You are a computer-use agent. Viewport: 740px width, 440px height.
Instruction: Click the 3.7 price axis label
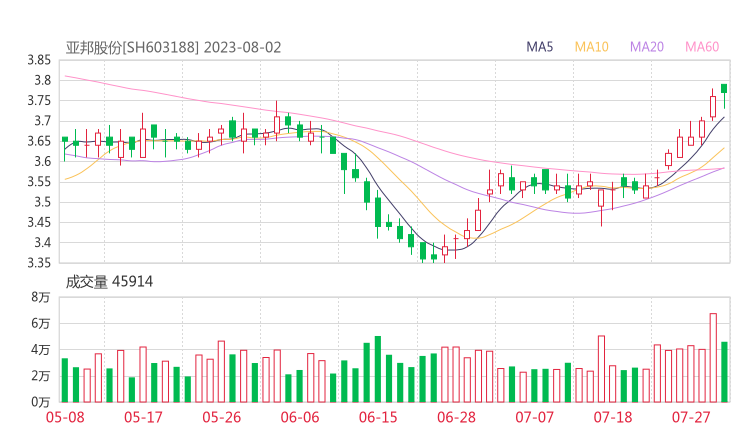pos(42,121)
